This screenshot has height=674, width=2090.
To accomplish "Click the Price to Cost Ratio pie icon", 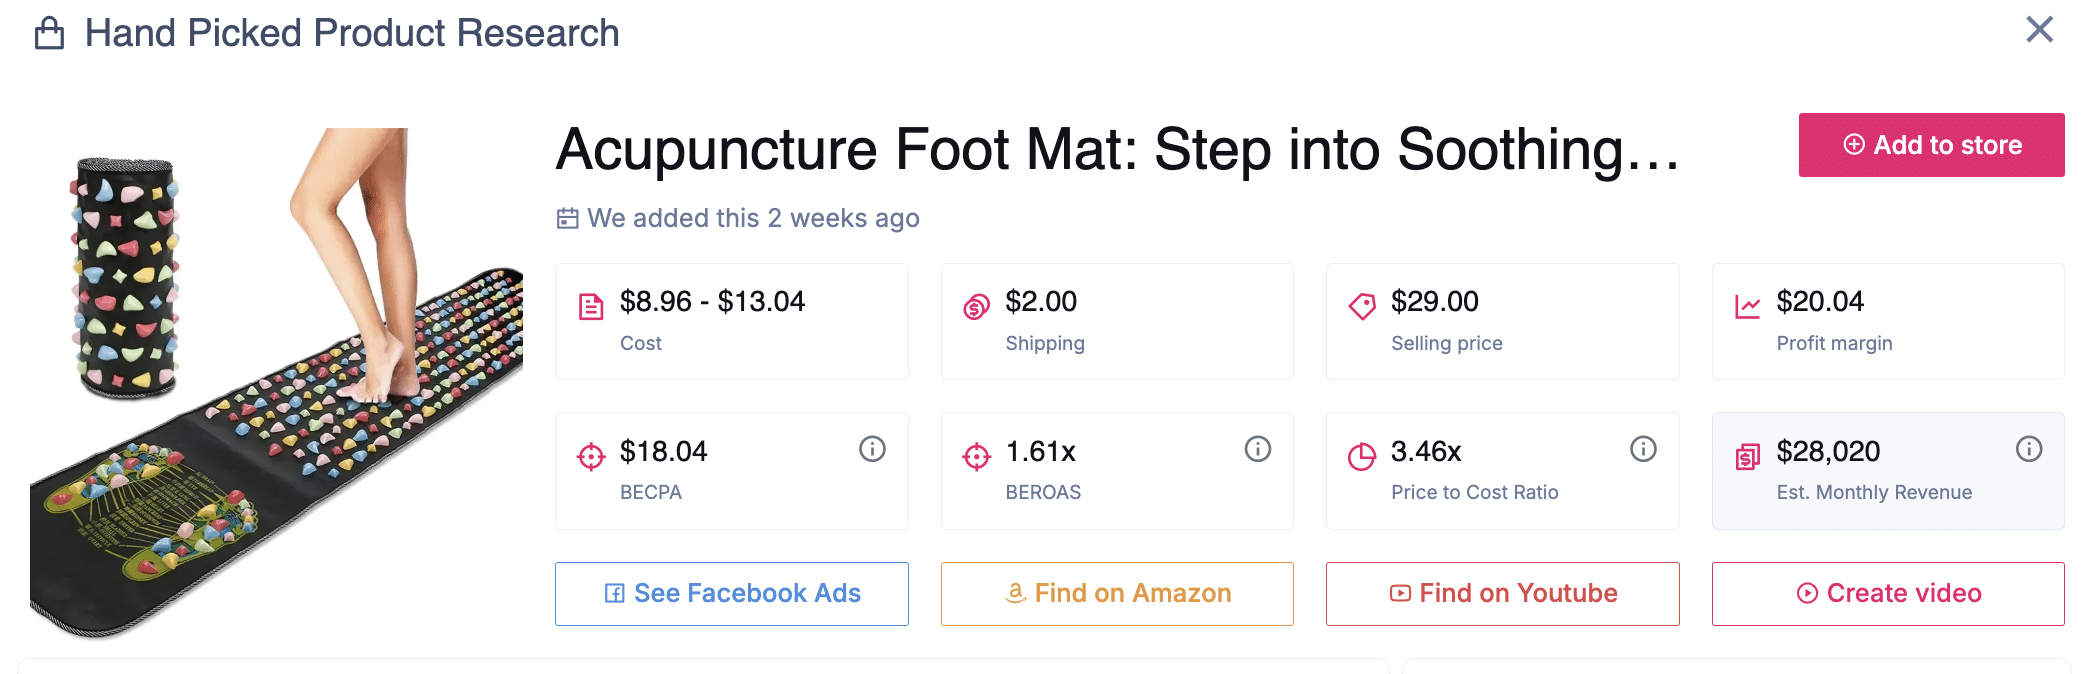I will [x=1362, y=456].
